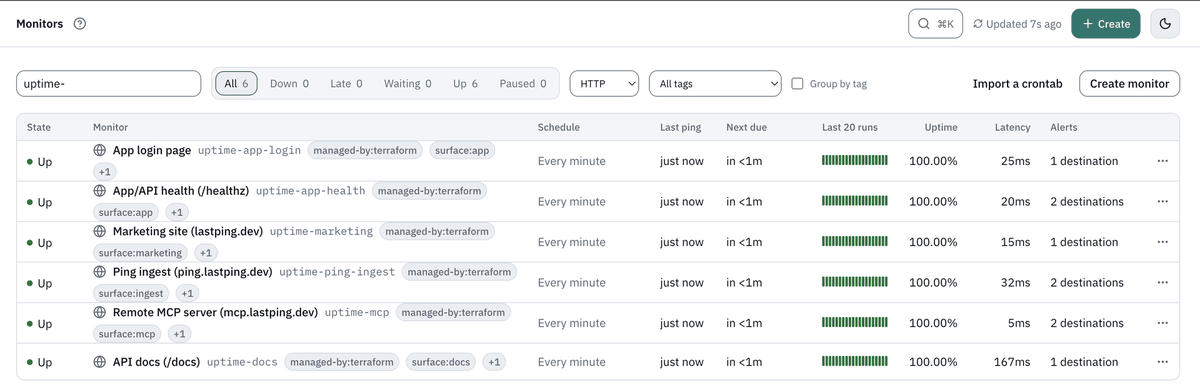Expand the +1 tags on Remote MCP server
Image resolution: width=1200 pixels, height=385 pixels.
(179, 334)
